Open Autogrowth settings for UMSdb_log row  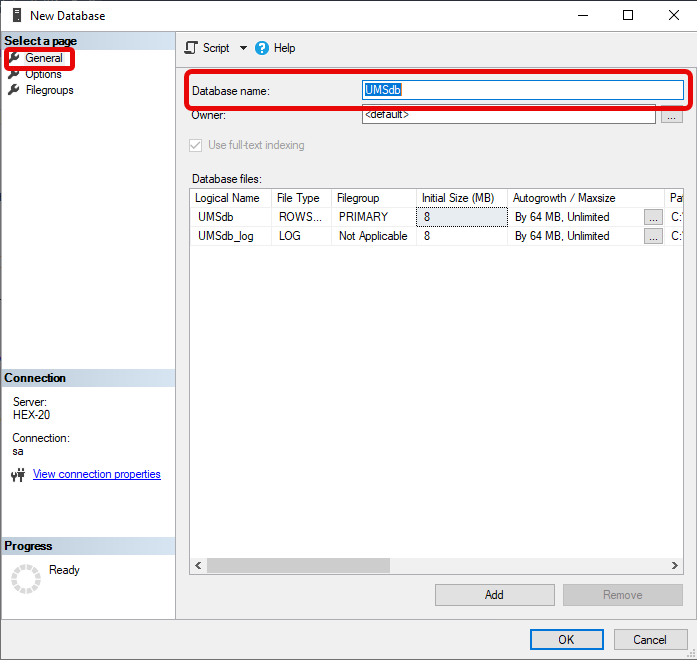coord(653,236)
